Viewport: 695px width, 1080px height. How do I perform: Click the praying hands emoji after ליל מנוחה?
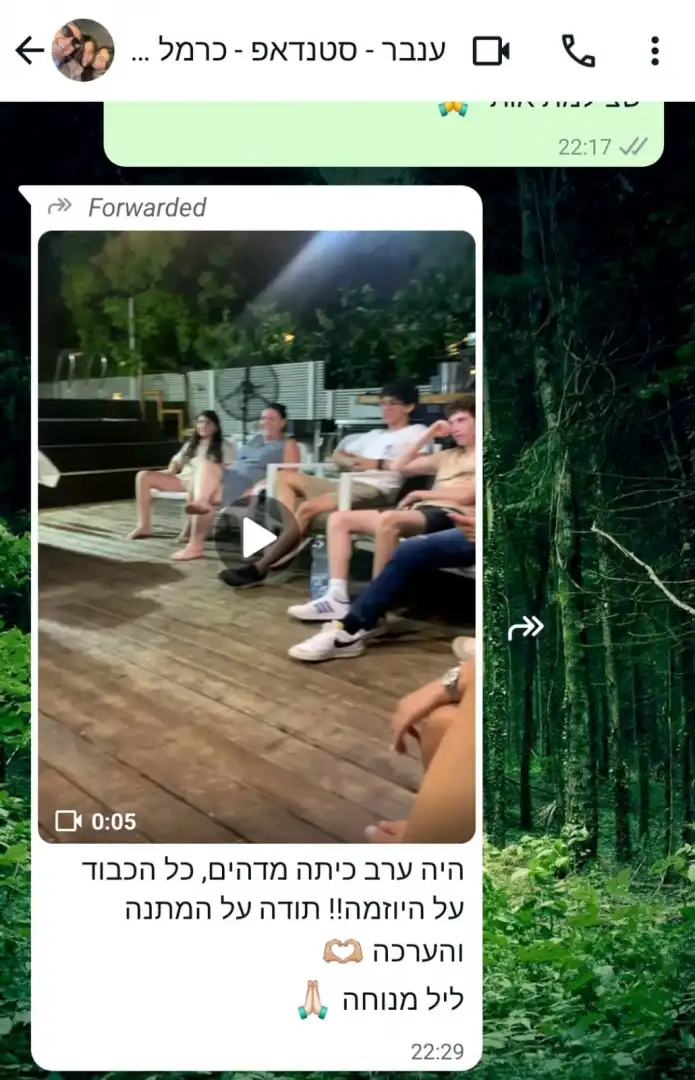tap(313, 999)
